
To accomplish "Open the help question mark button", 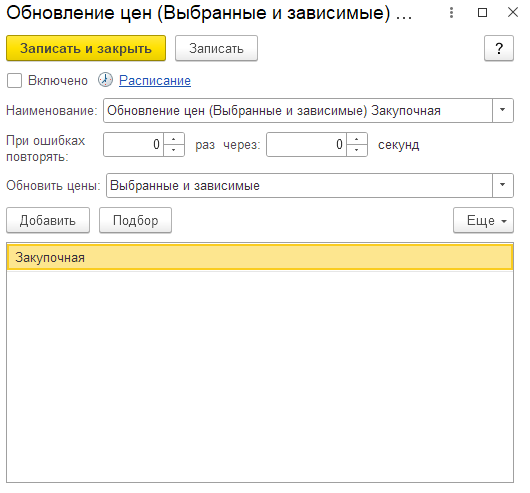I will pyautogui.click(x=499, y=48).
